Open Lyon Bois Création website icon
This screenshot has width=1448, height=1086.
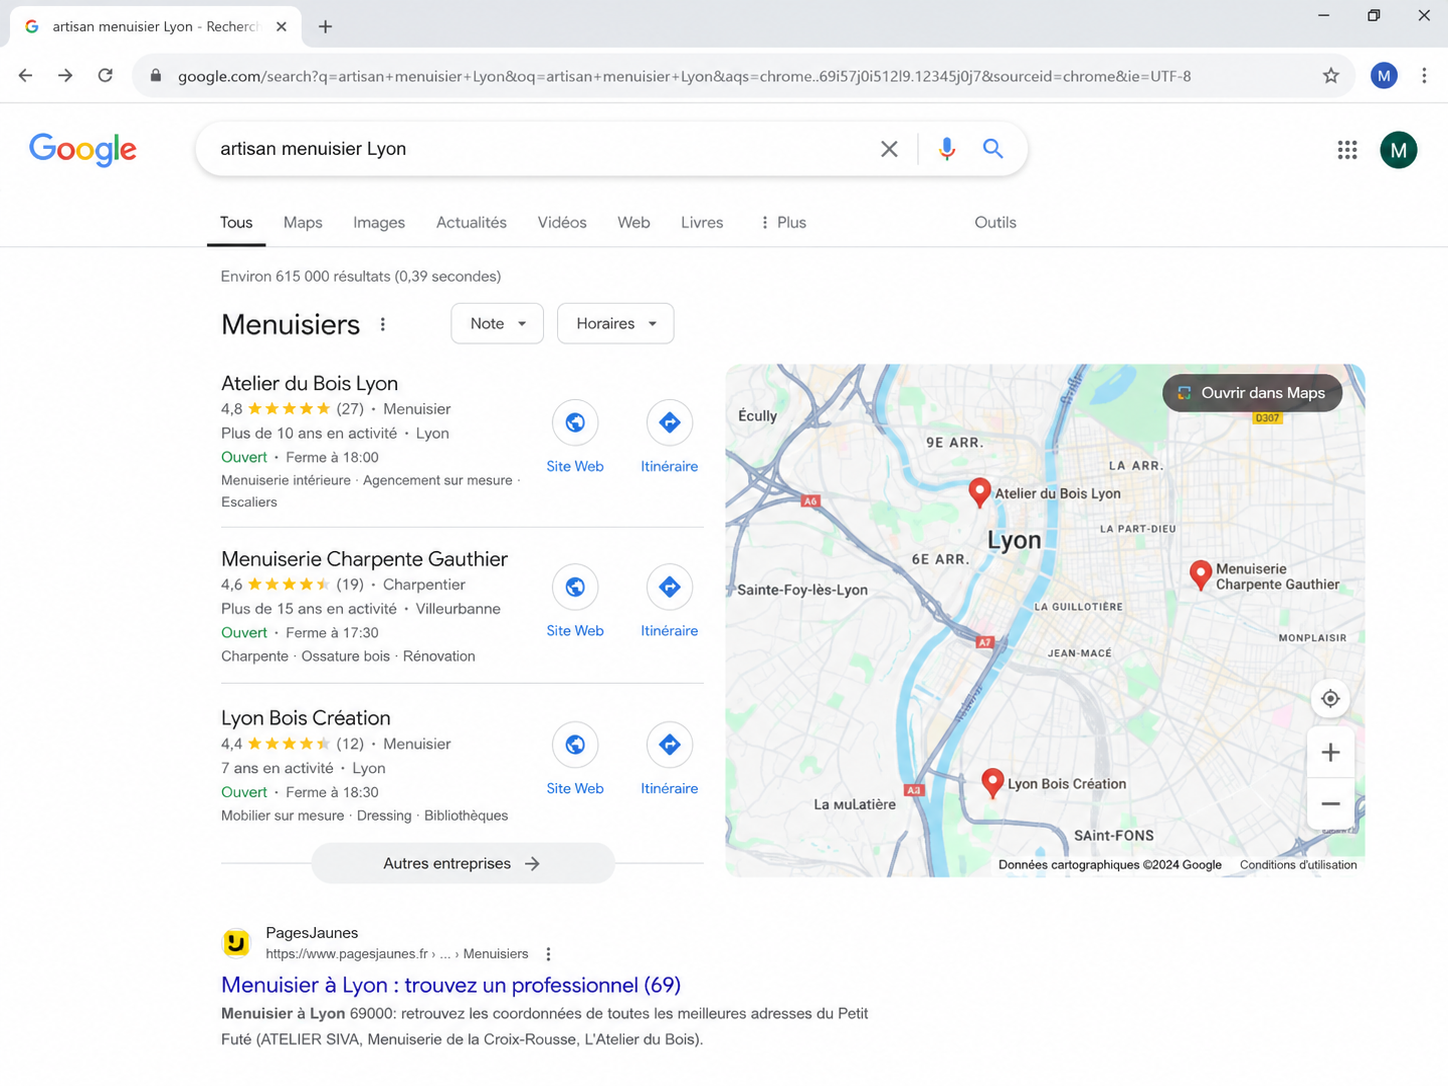[x=575, y=745]
